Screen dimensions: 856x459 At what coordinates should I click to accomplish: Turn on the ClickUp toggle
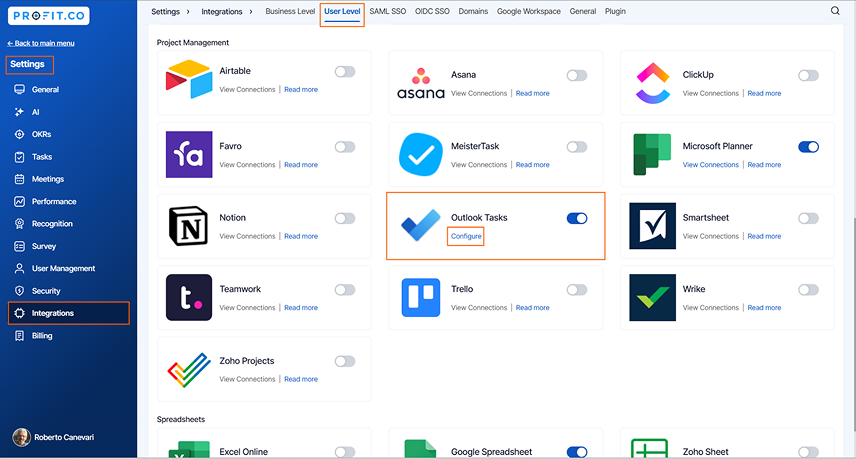click(x=809, y=75)
